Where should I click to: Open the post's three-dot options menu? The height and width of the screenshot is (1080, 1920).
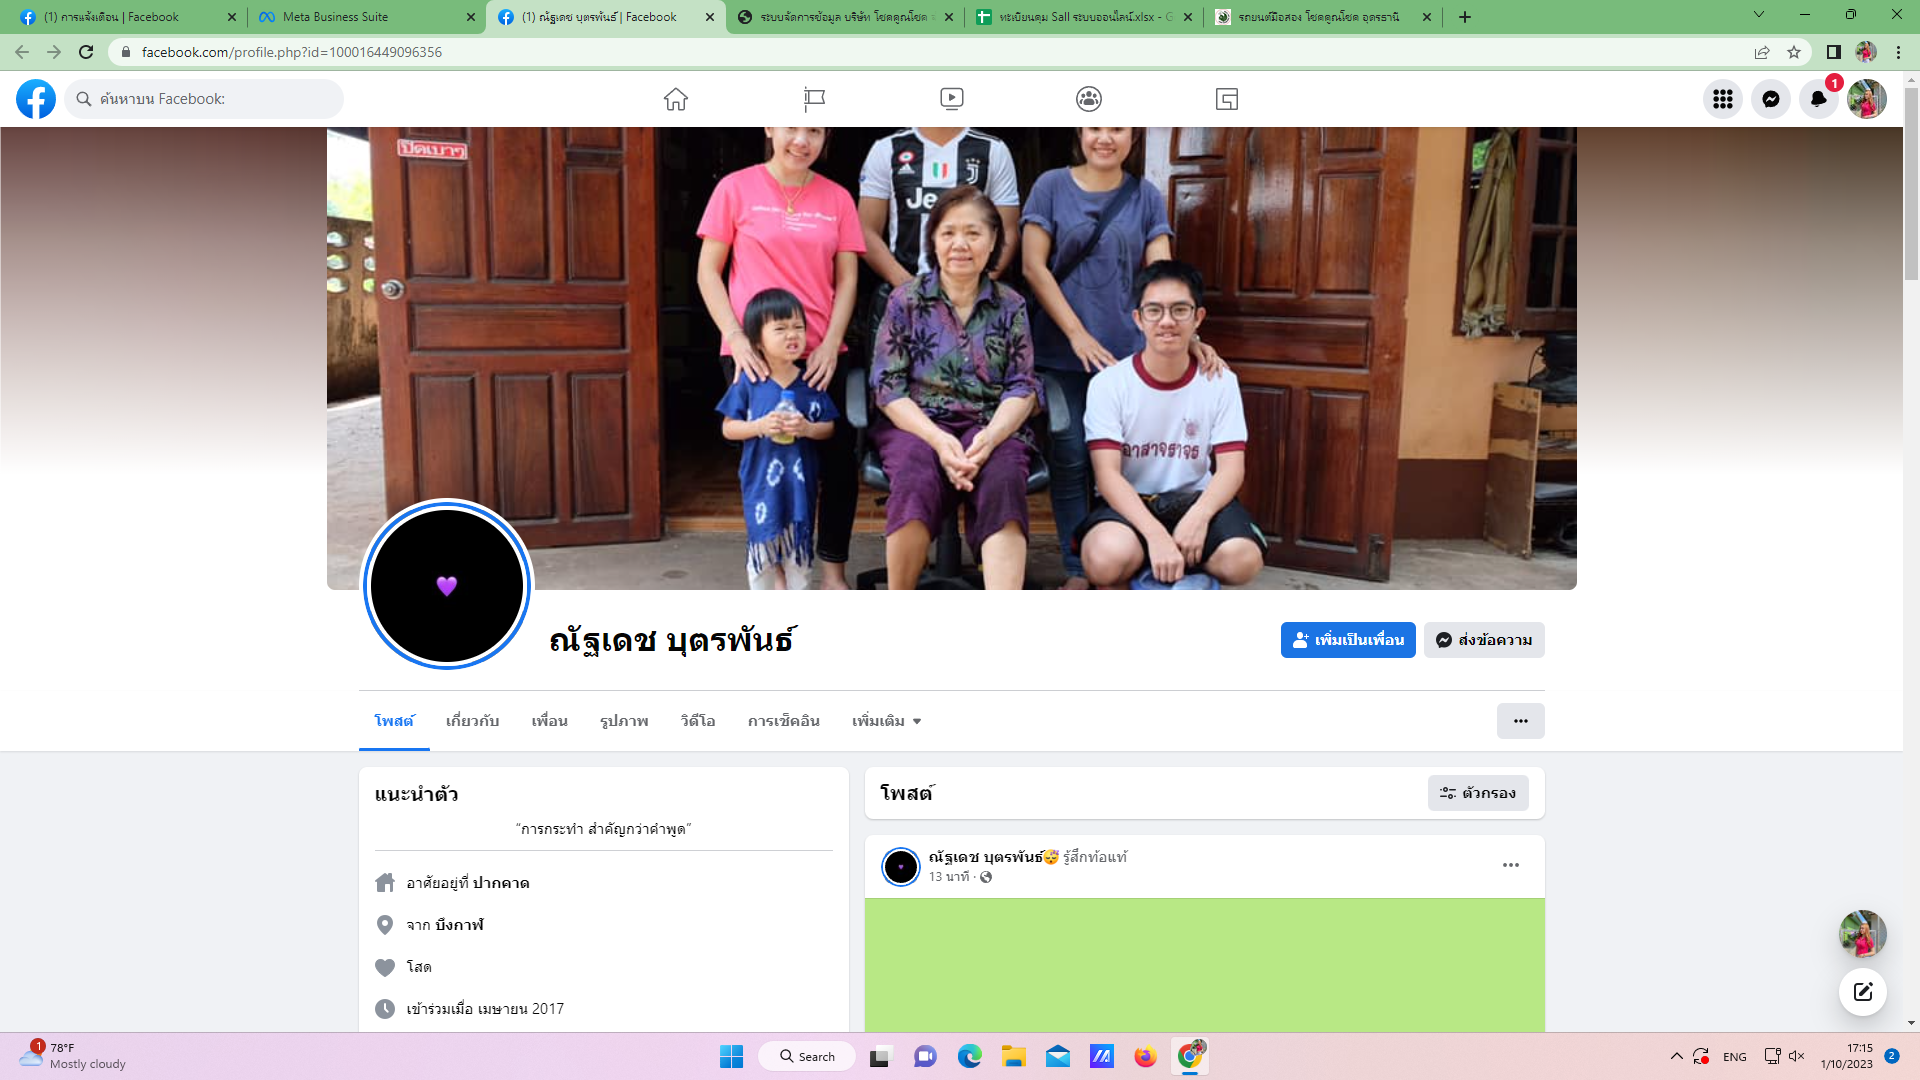pos(1511,865)
